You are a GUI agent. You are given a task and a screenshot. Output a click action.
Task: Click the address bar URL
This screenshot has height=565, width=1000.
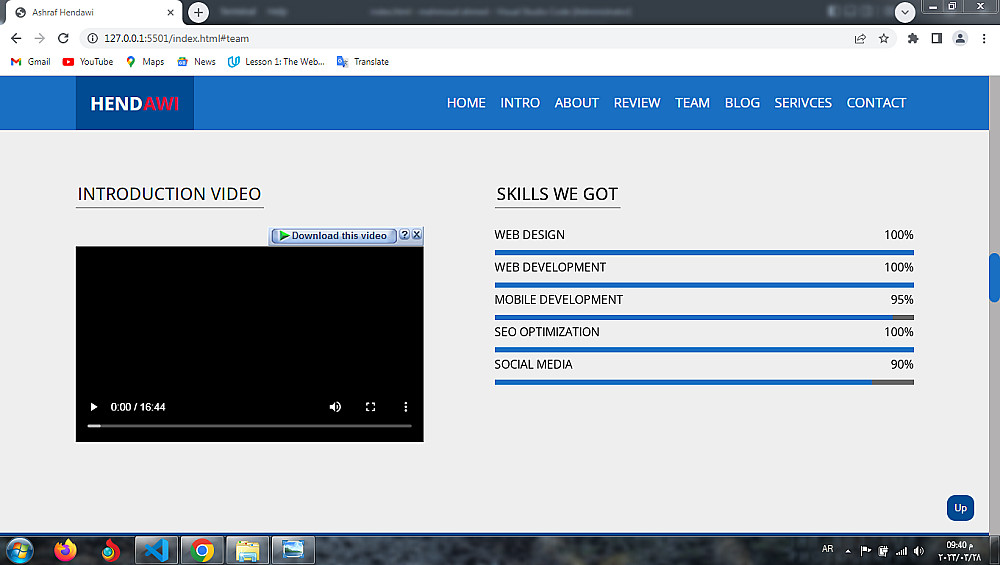tap(177, 38)
